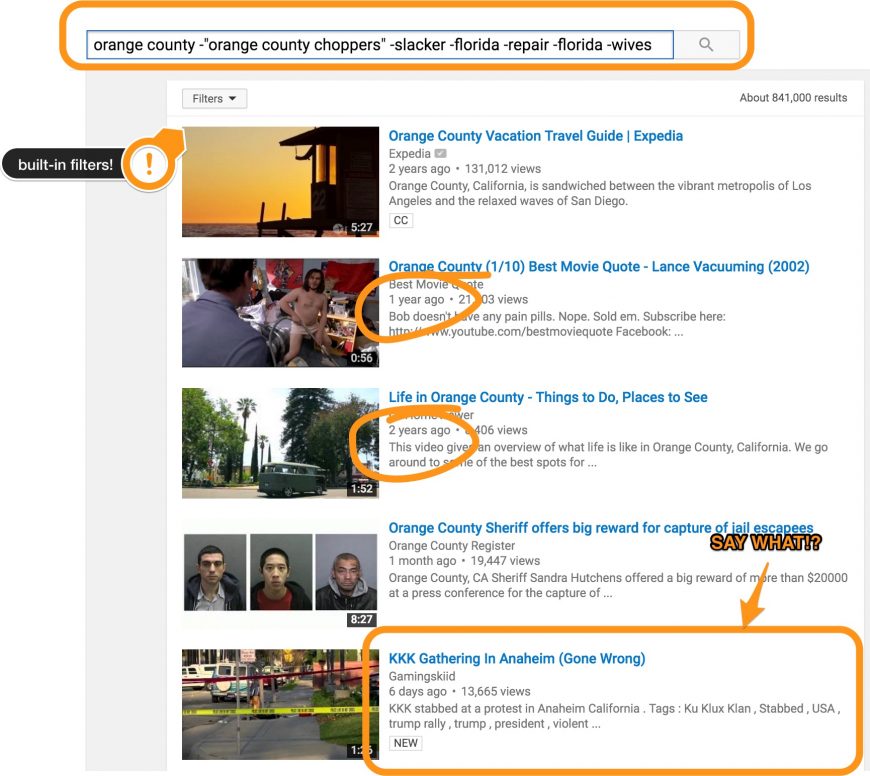Screen dimensions: 870x776
Task: Click into the YouTube search query field
Action: click(380, 44)
